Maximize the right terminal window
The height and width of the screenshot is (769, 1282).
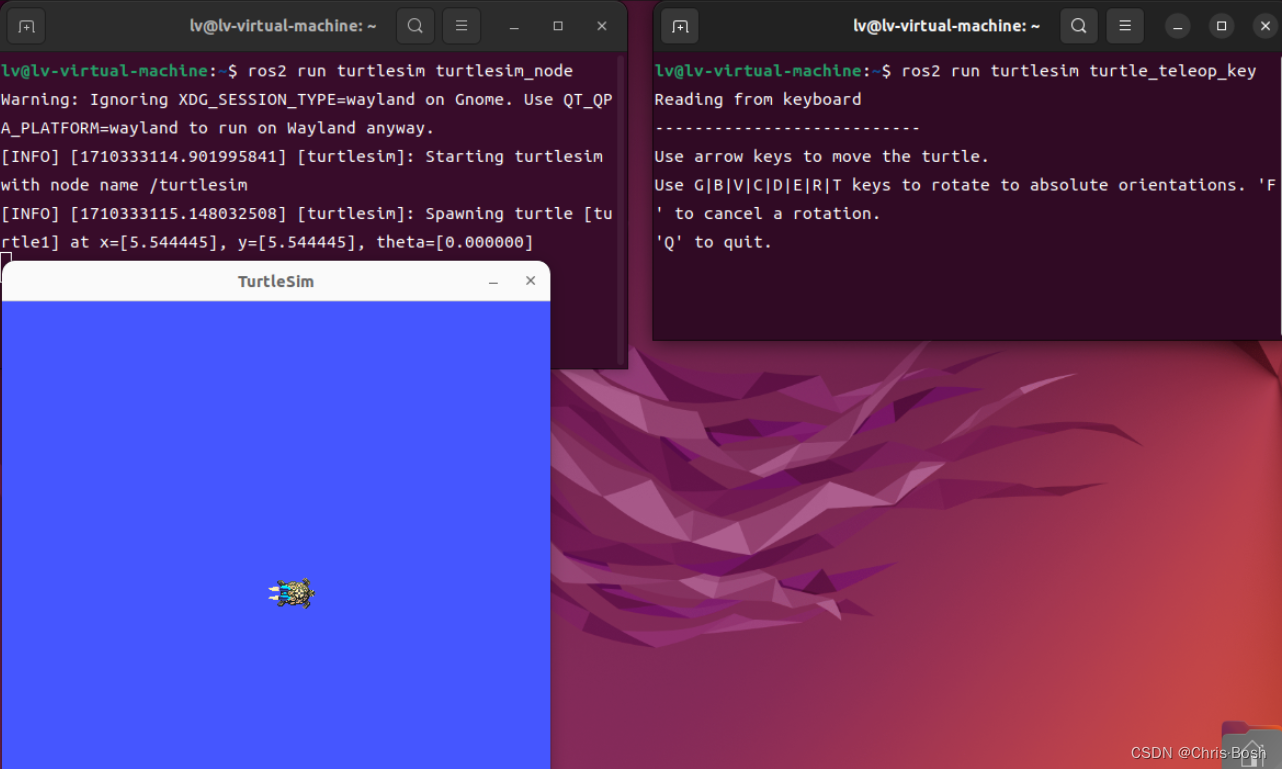tap(1221, 26)
